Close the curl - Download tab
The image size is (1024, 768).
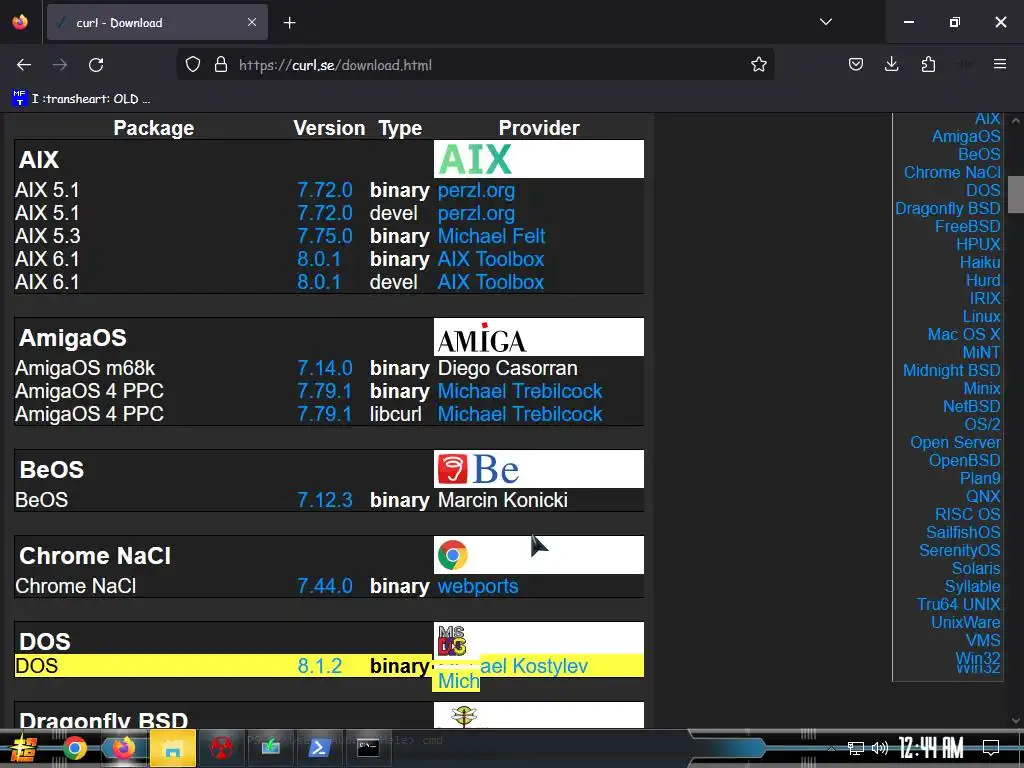(252, 22)
